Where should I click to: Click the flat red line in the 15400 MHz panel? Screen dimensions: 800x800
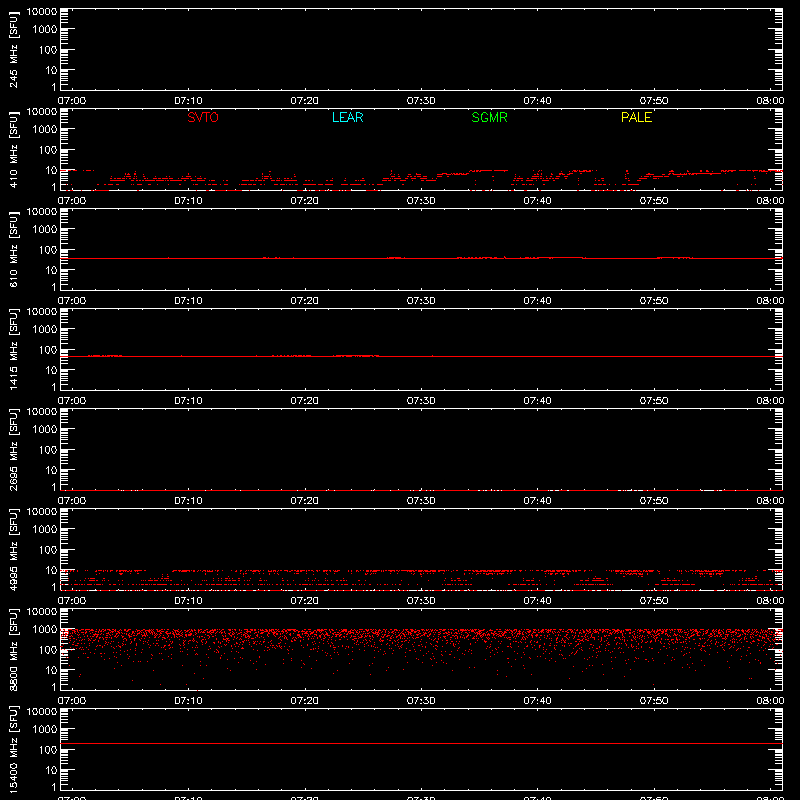(x=421, y=743)
